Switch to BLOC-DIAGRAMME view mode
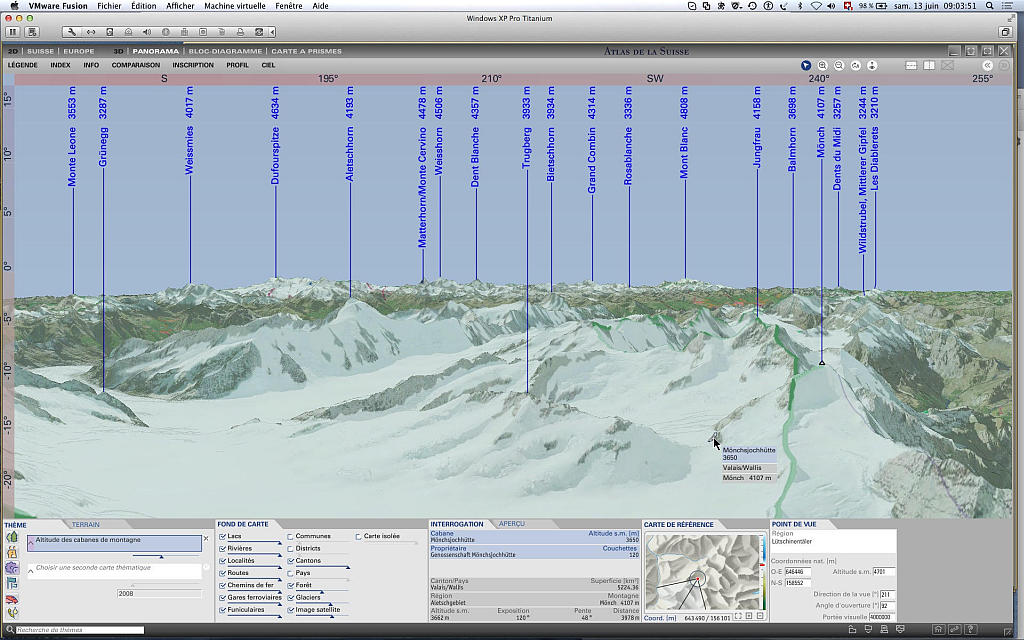 point(225,51)
